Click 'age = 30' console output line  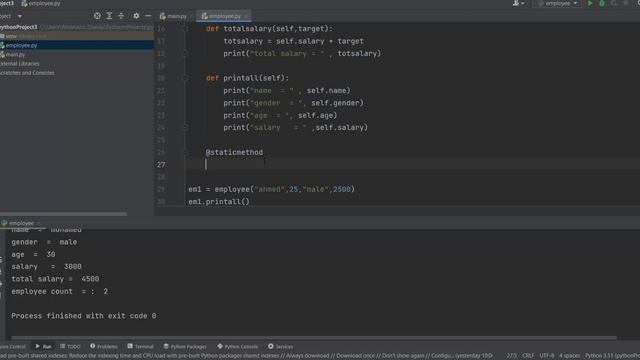click(33, 254)
